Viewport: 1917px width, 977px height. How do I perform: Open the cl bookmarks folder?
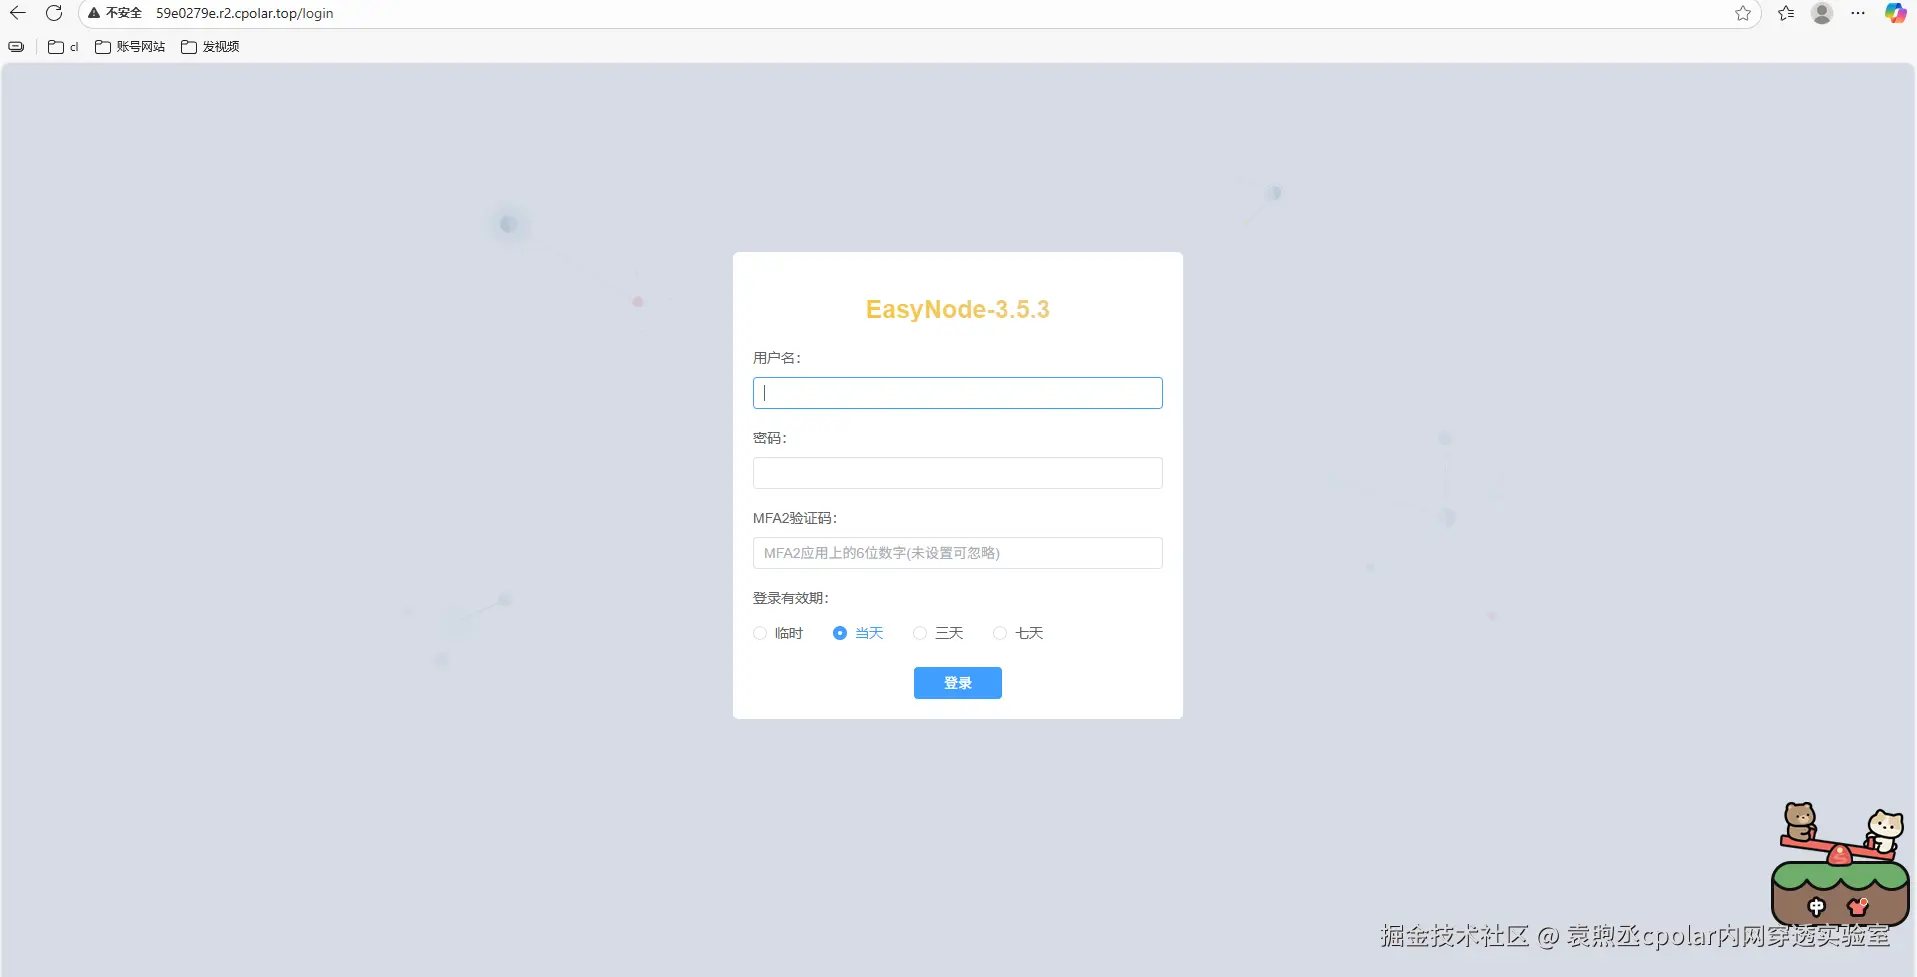(63, 47)
